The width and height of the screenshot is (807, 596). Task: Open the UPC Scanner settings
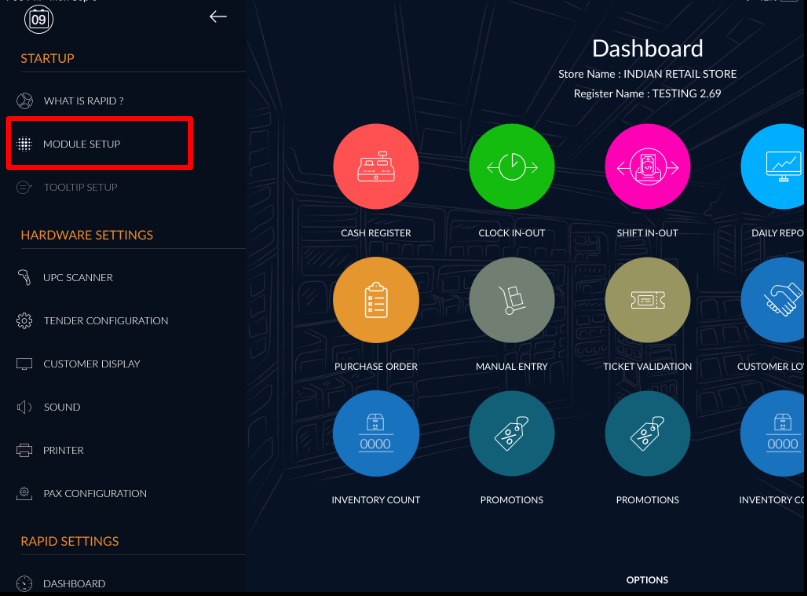pos(77,277)
